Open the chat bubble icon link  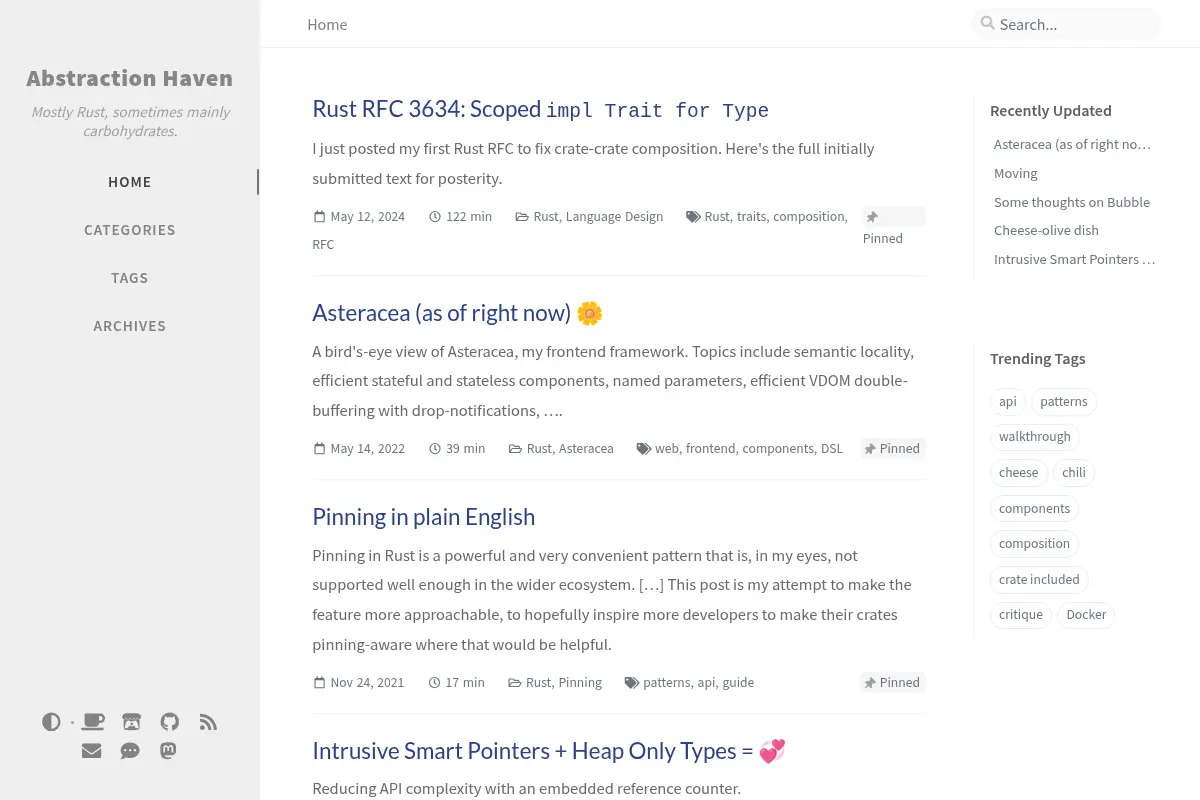click(x=130, y=750)
